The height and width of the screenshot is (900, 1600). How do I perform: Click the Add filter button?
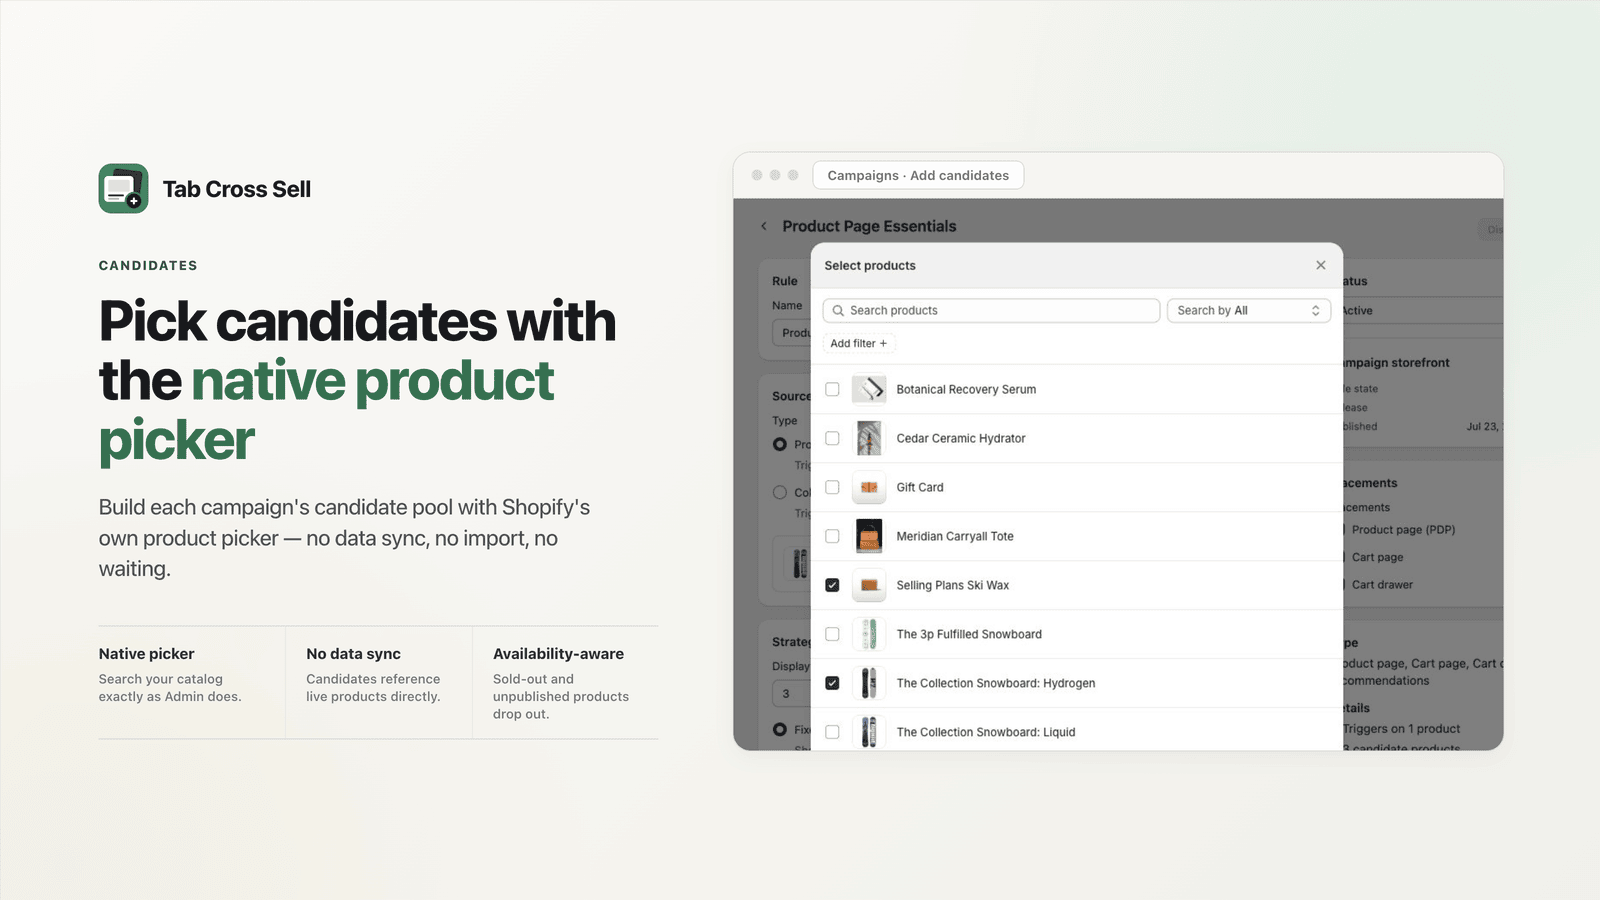[x=858, y=343]
